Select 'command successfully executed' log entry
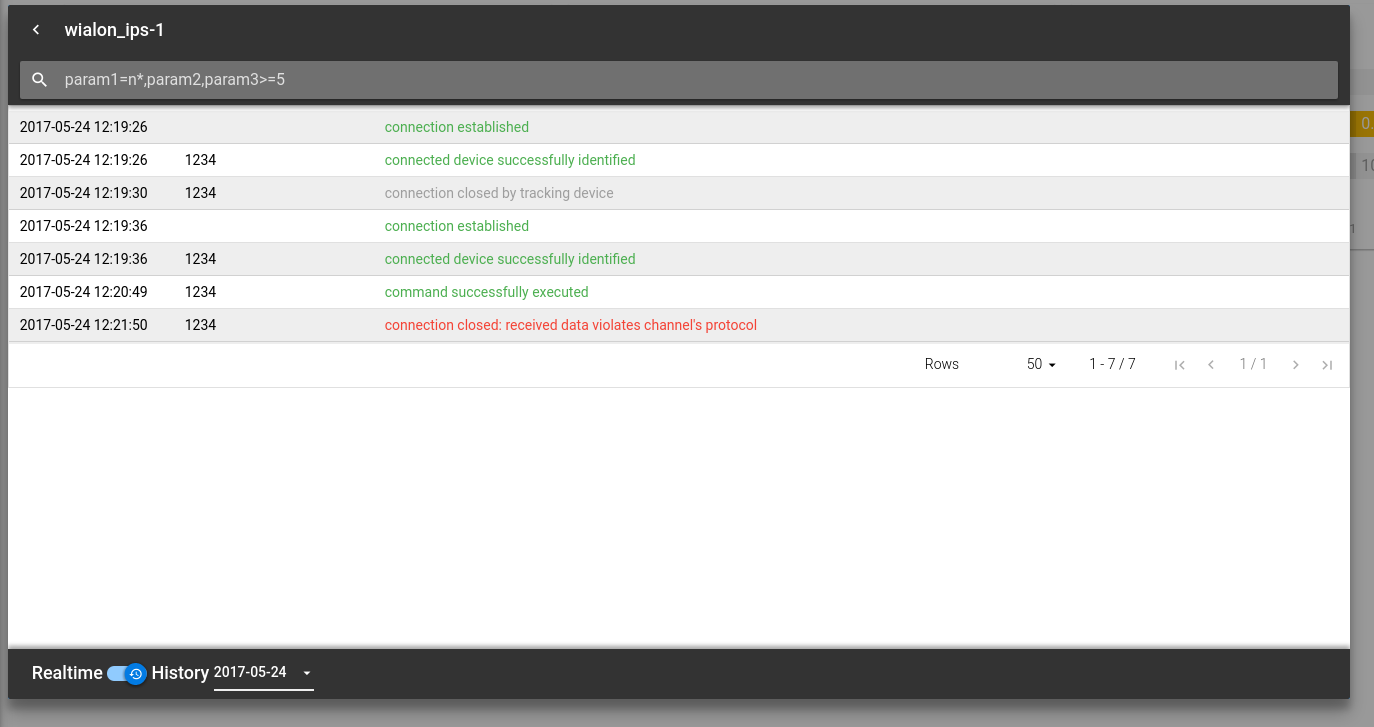Screen dimensions: 1374x727 point(679,292)
